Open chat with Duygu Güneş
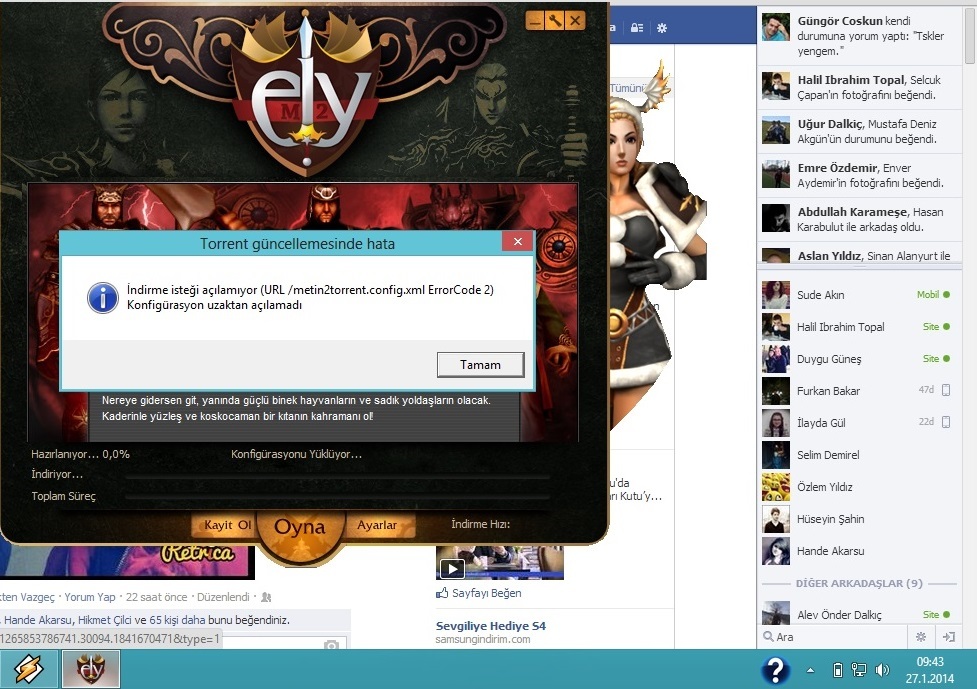977x689 pixels. (x=859, y=359)
